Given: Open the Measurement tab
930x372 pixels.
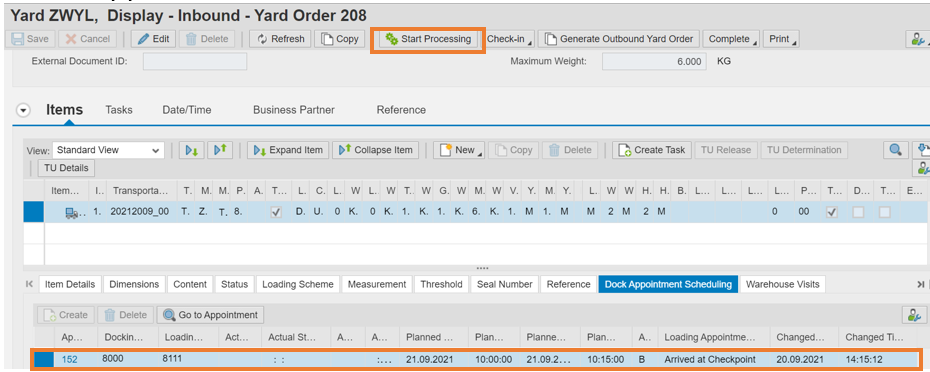Looking at the screenshot, I should point(377,284).
